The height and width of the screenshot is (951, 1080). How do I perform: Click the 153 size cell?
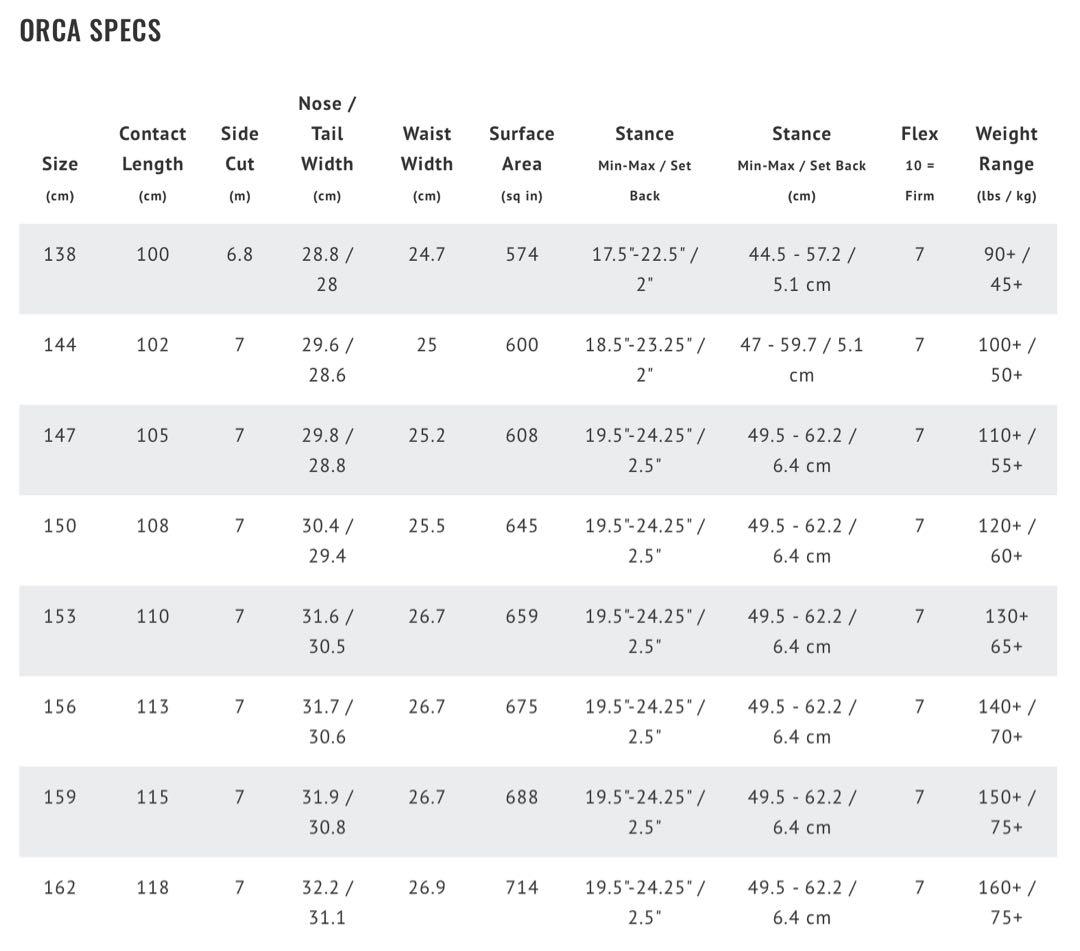coord(60,616)
